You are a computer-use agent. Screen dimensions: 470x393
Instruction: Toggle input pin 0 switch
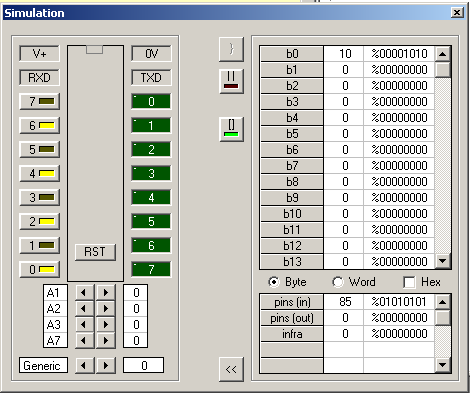point(40,269)
